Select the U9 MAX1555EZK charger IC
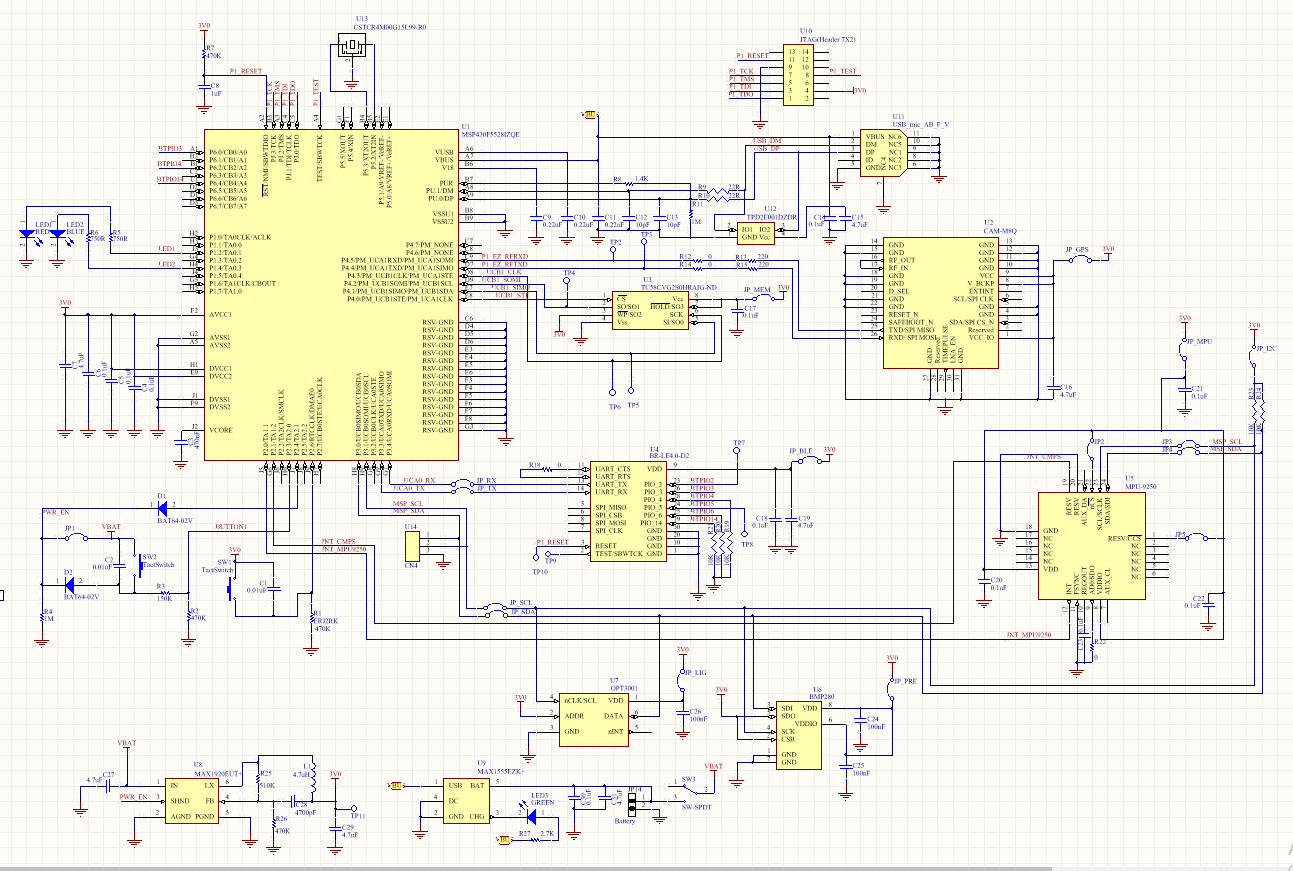Viewport: 1293px width, 871px height. [x=465, y=801]
